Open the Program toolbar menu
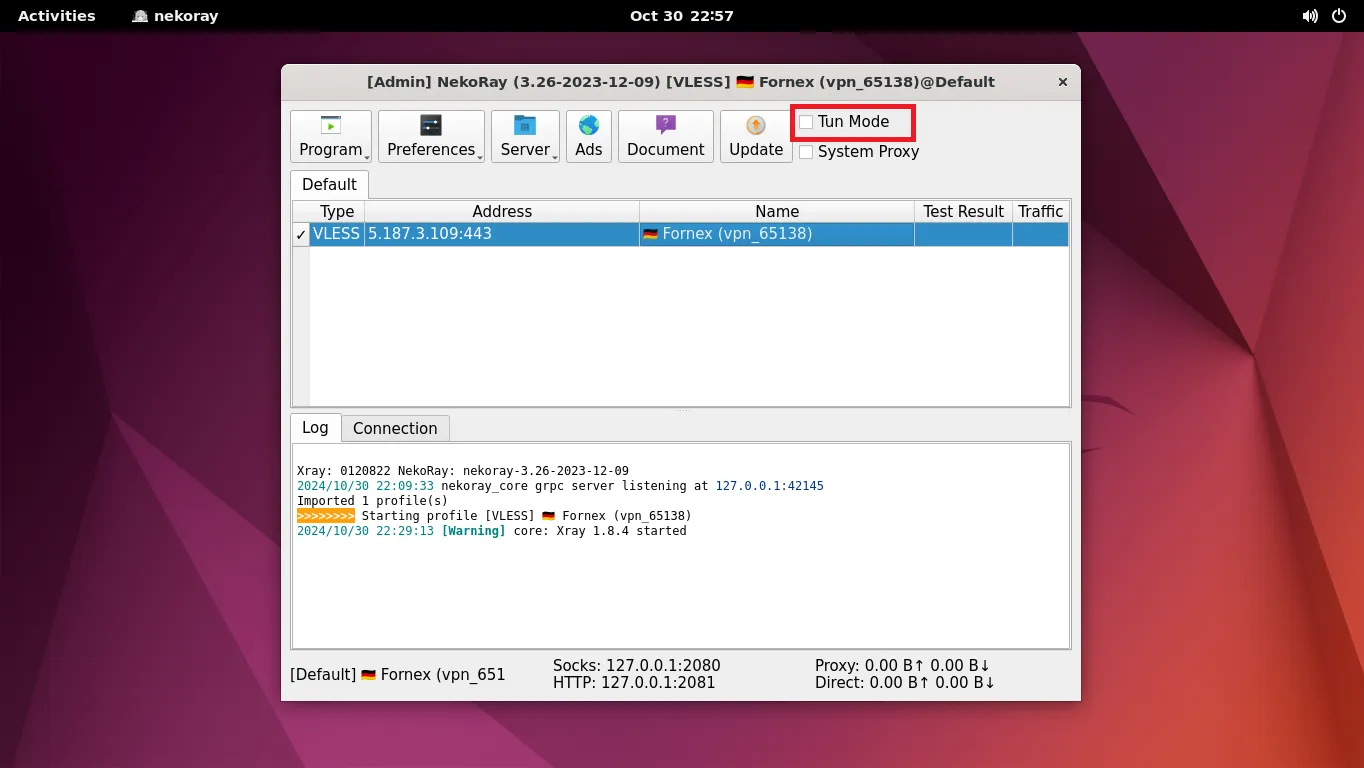The width and height of the screenshot is (1364, 768). pyautogui.click(x=331, y=136)
